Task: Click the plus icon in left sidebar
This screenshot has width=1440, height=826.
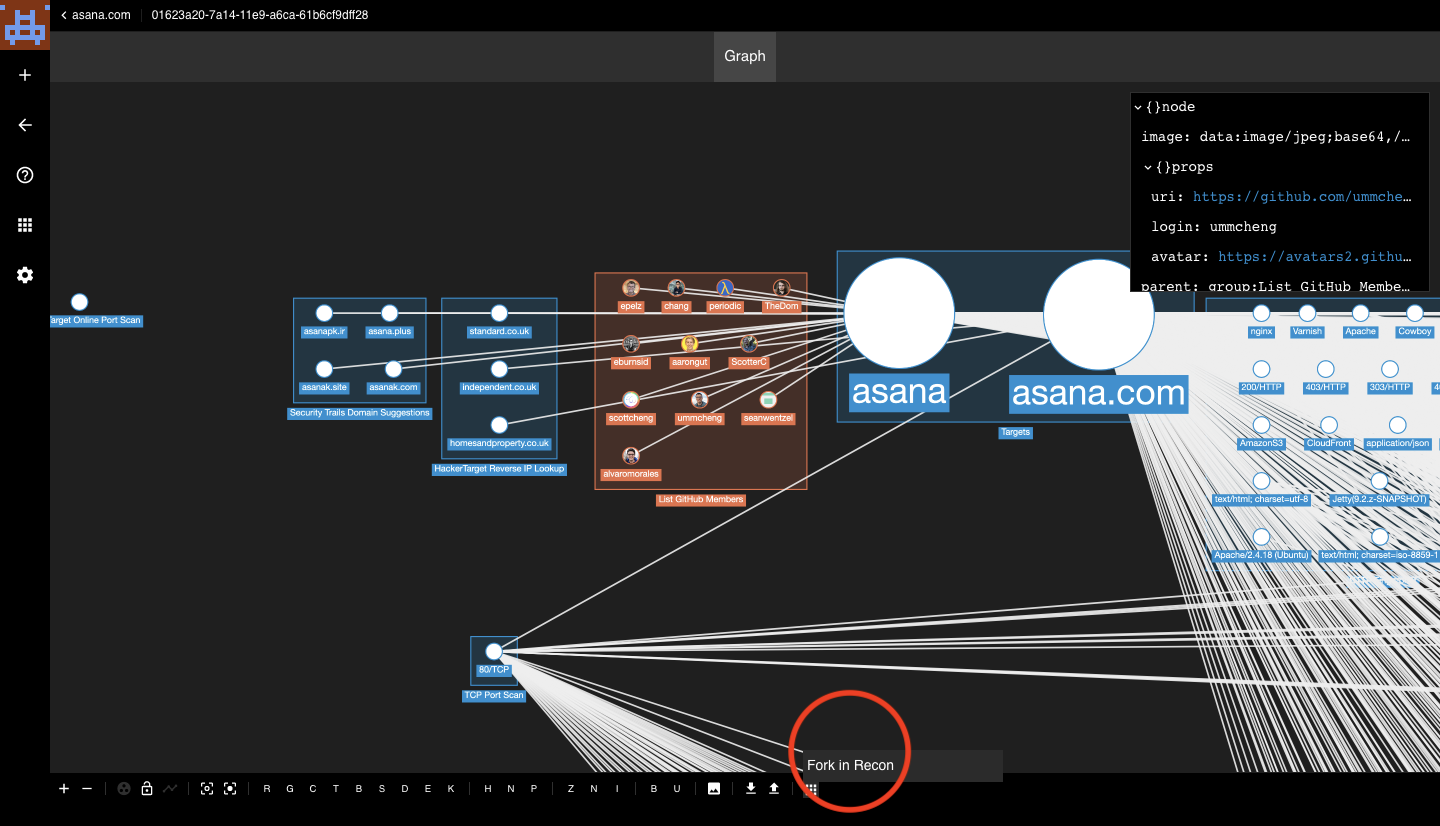Action: [25, 75]
